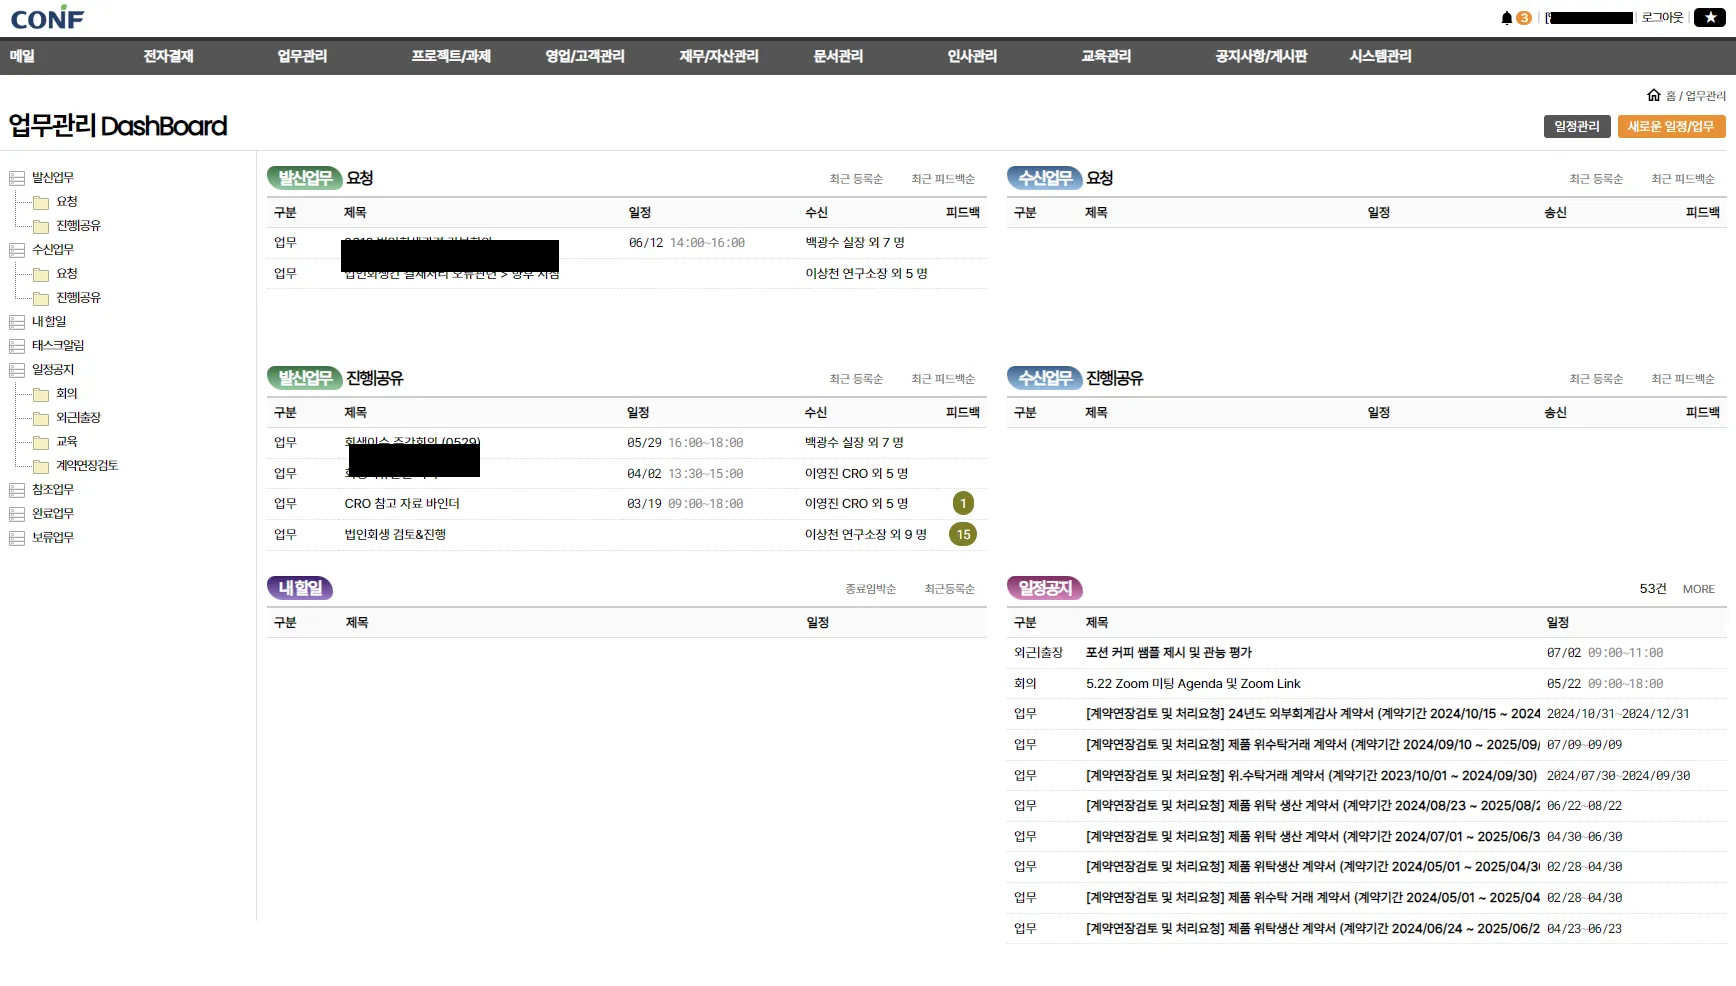Viewport: 1736px width, 986px height.
Task: Open the 공지사항/게시판 menu
Action: click(x=1260, y=57)
